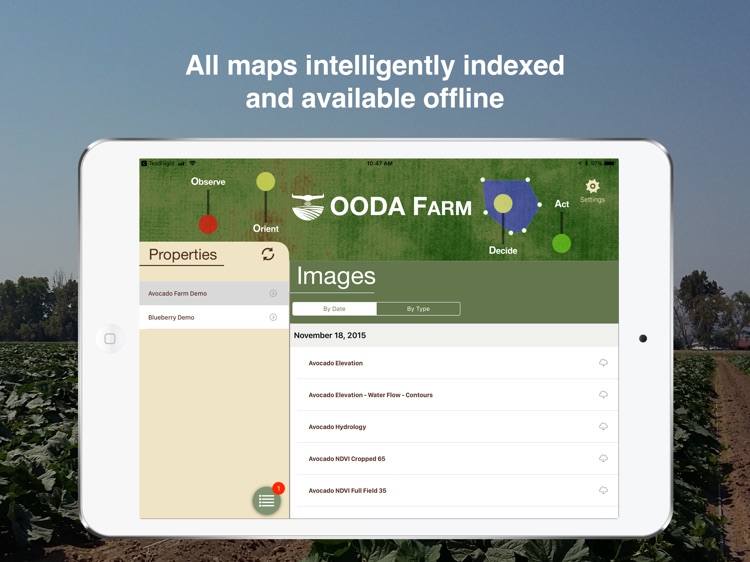The height and width of the screenshot is (562, 750).
Task: Select Avocado Farm Demo property
Action: 214,293
